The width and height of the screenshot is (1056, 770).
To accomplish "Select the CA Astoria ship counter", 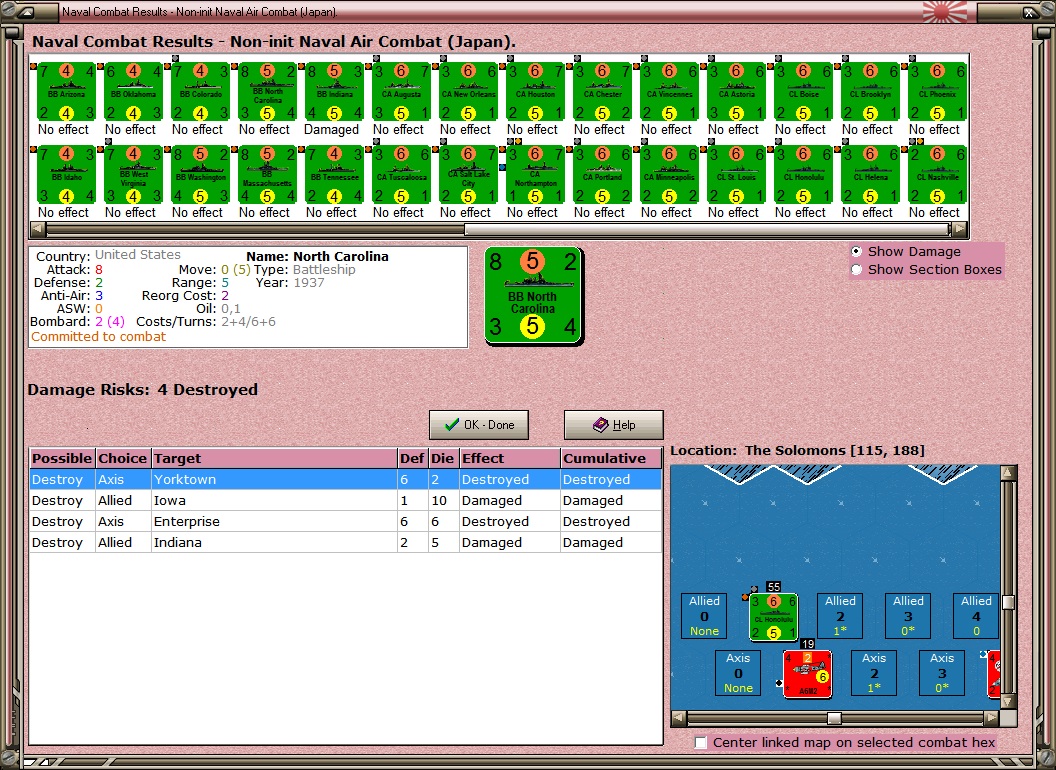I will [x=736, y=92].
